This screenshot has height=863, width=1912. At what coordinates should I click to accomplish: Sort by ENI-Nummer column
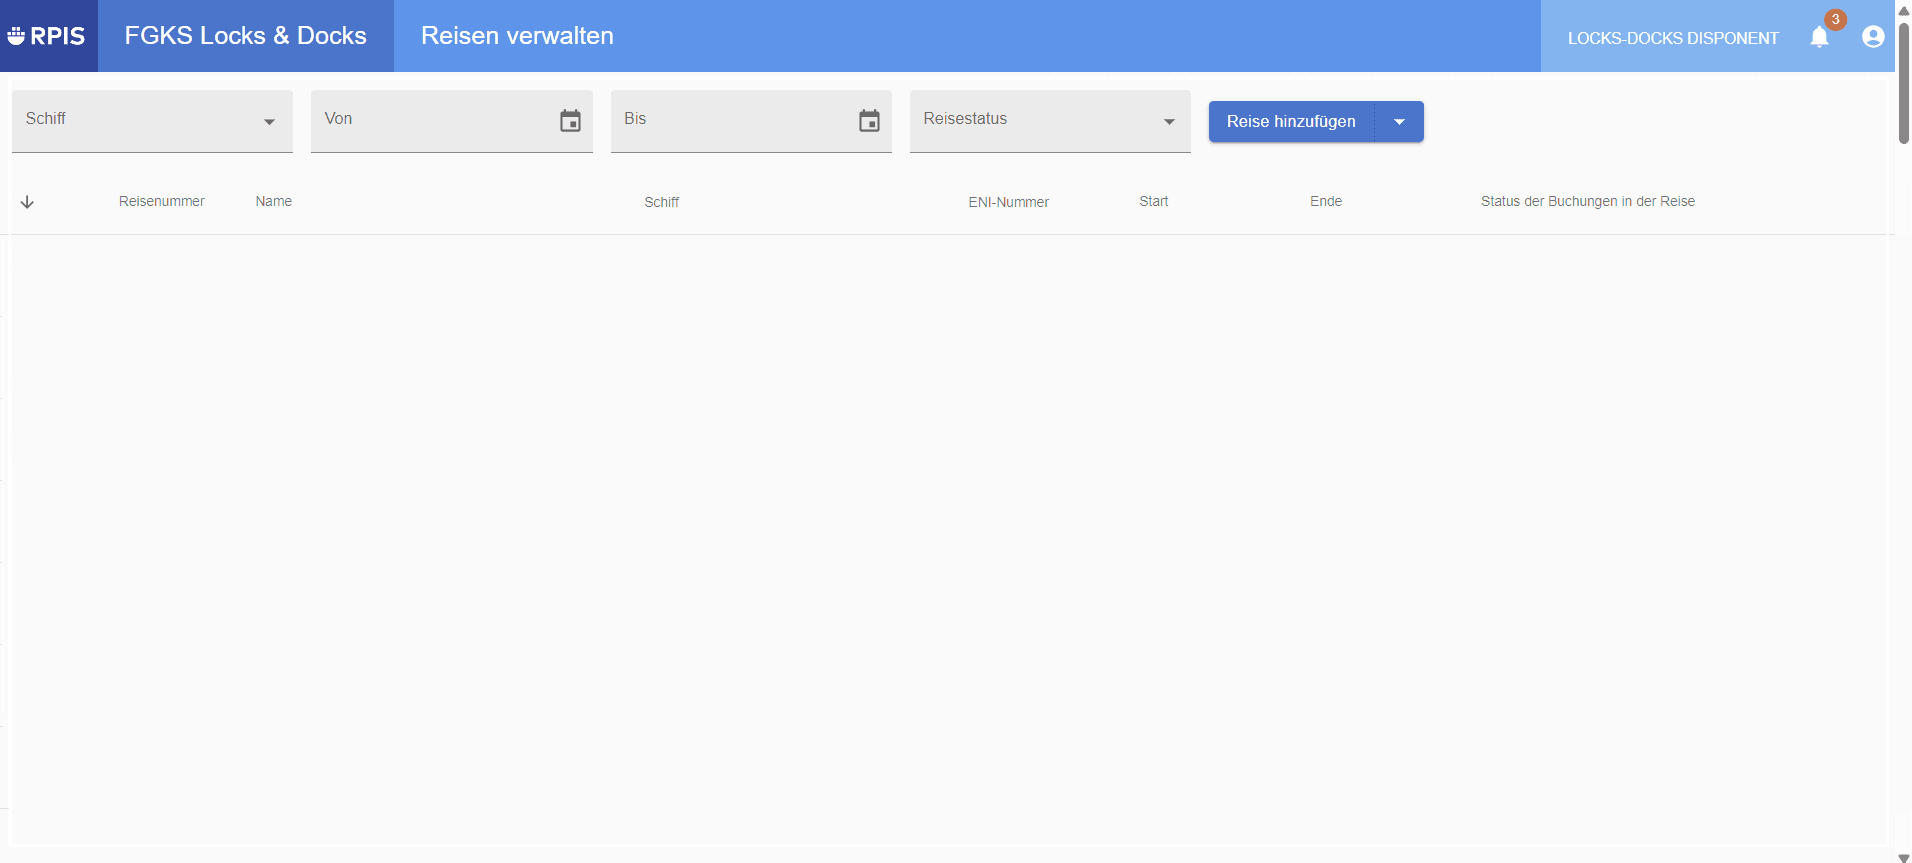[1008, 202]
